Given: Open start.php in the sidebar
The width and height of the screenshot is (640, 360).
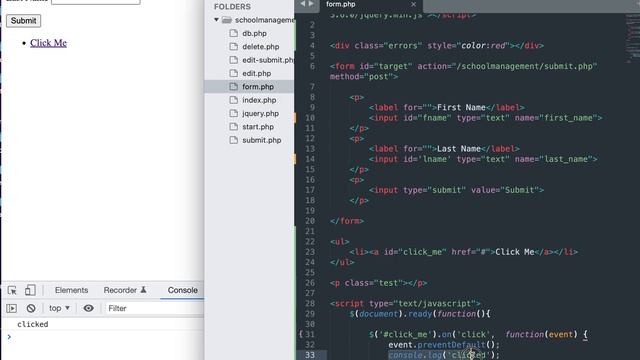Looking at the screenshot, I should tap(258, 127).
